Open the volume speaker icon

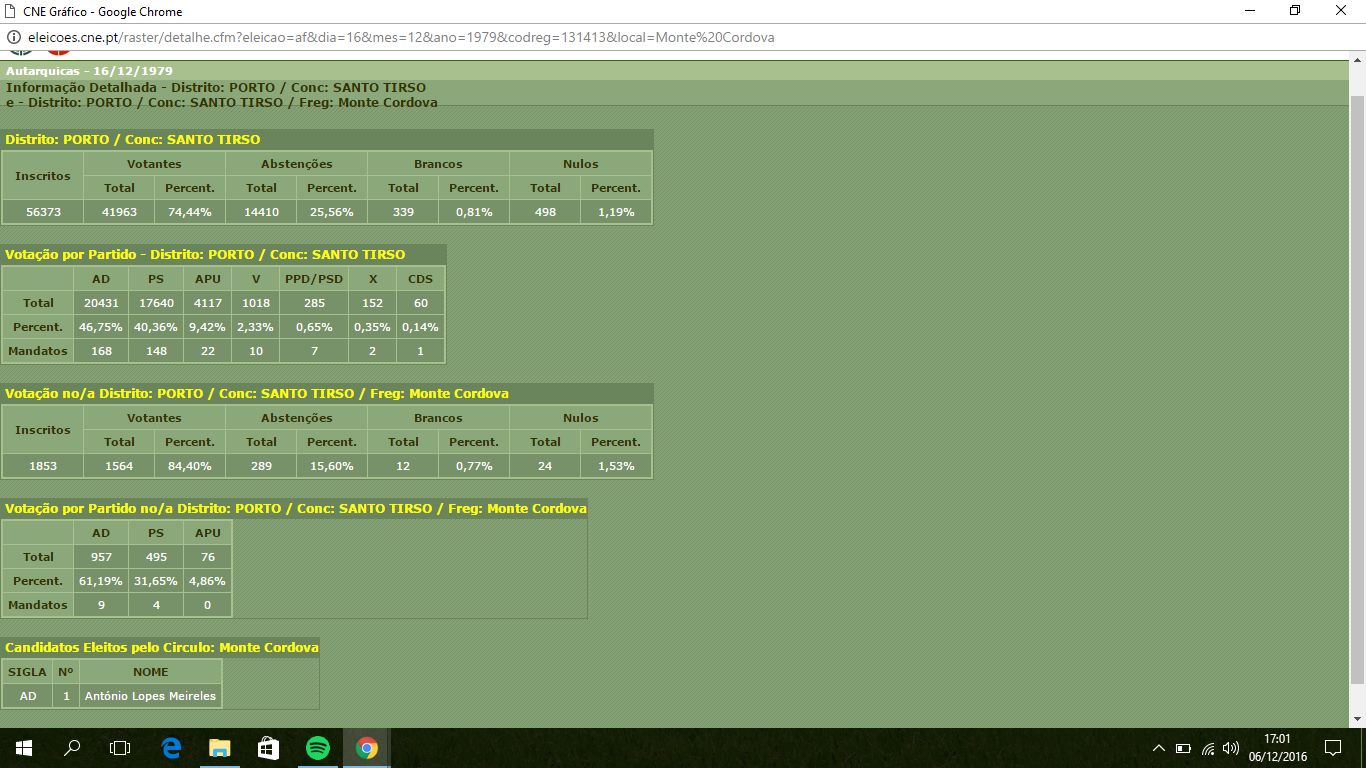pyautogui.click(x=1231, y=748)
